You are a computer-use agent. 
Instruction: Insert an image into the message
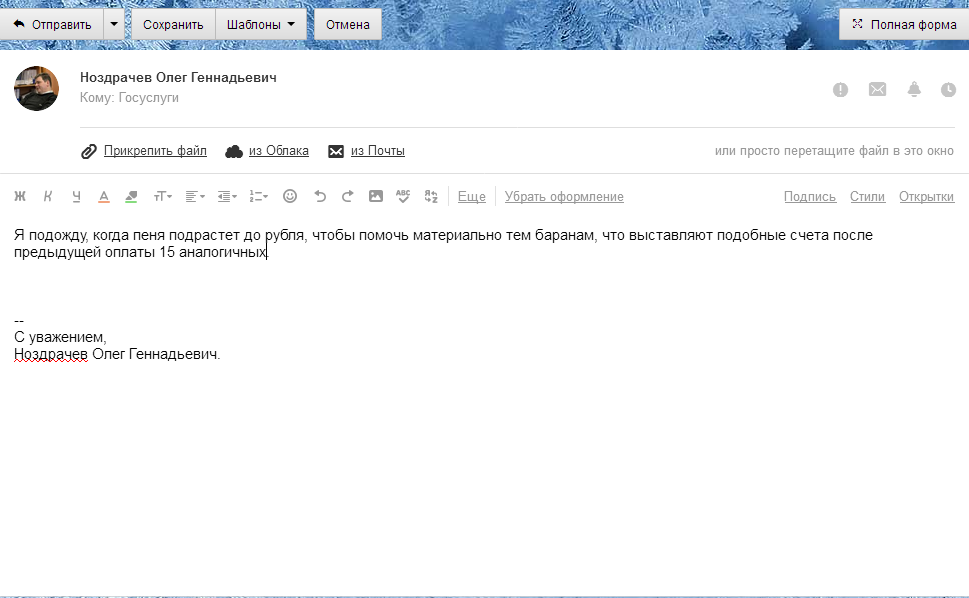[x=376, y=197]
